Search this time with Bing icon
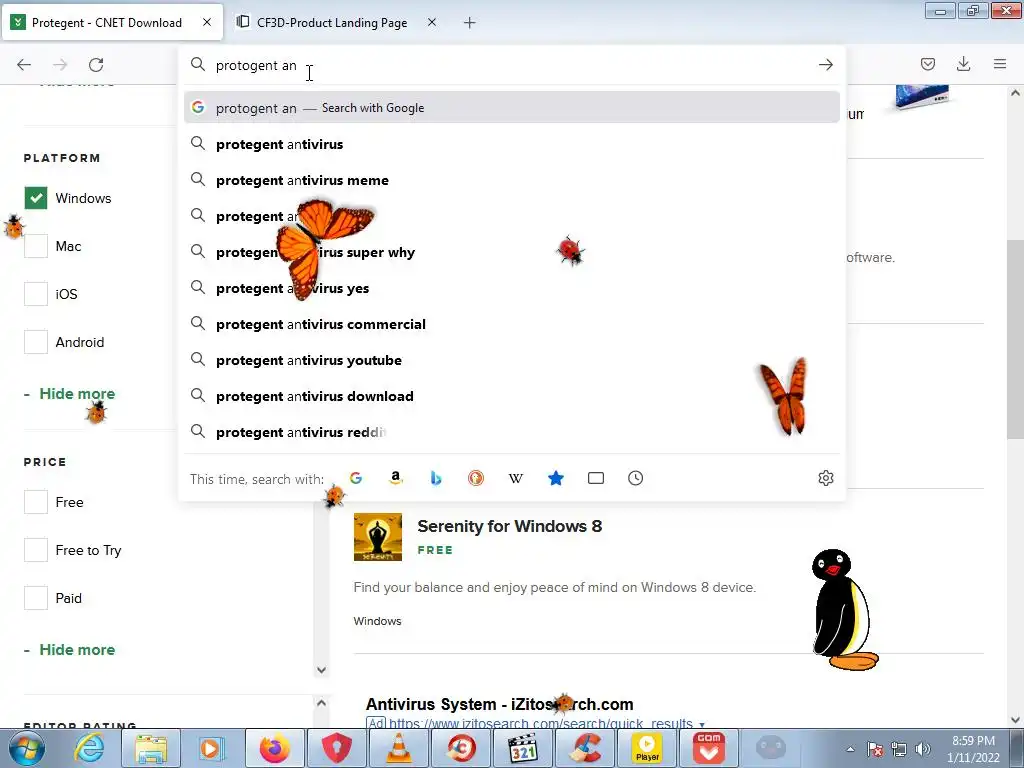Screen dimensions: 1024x768 436,478
